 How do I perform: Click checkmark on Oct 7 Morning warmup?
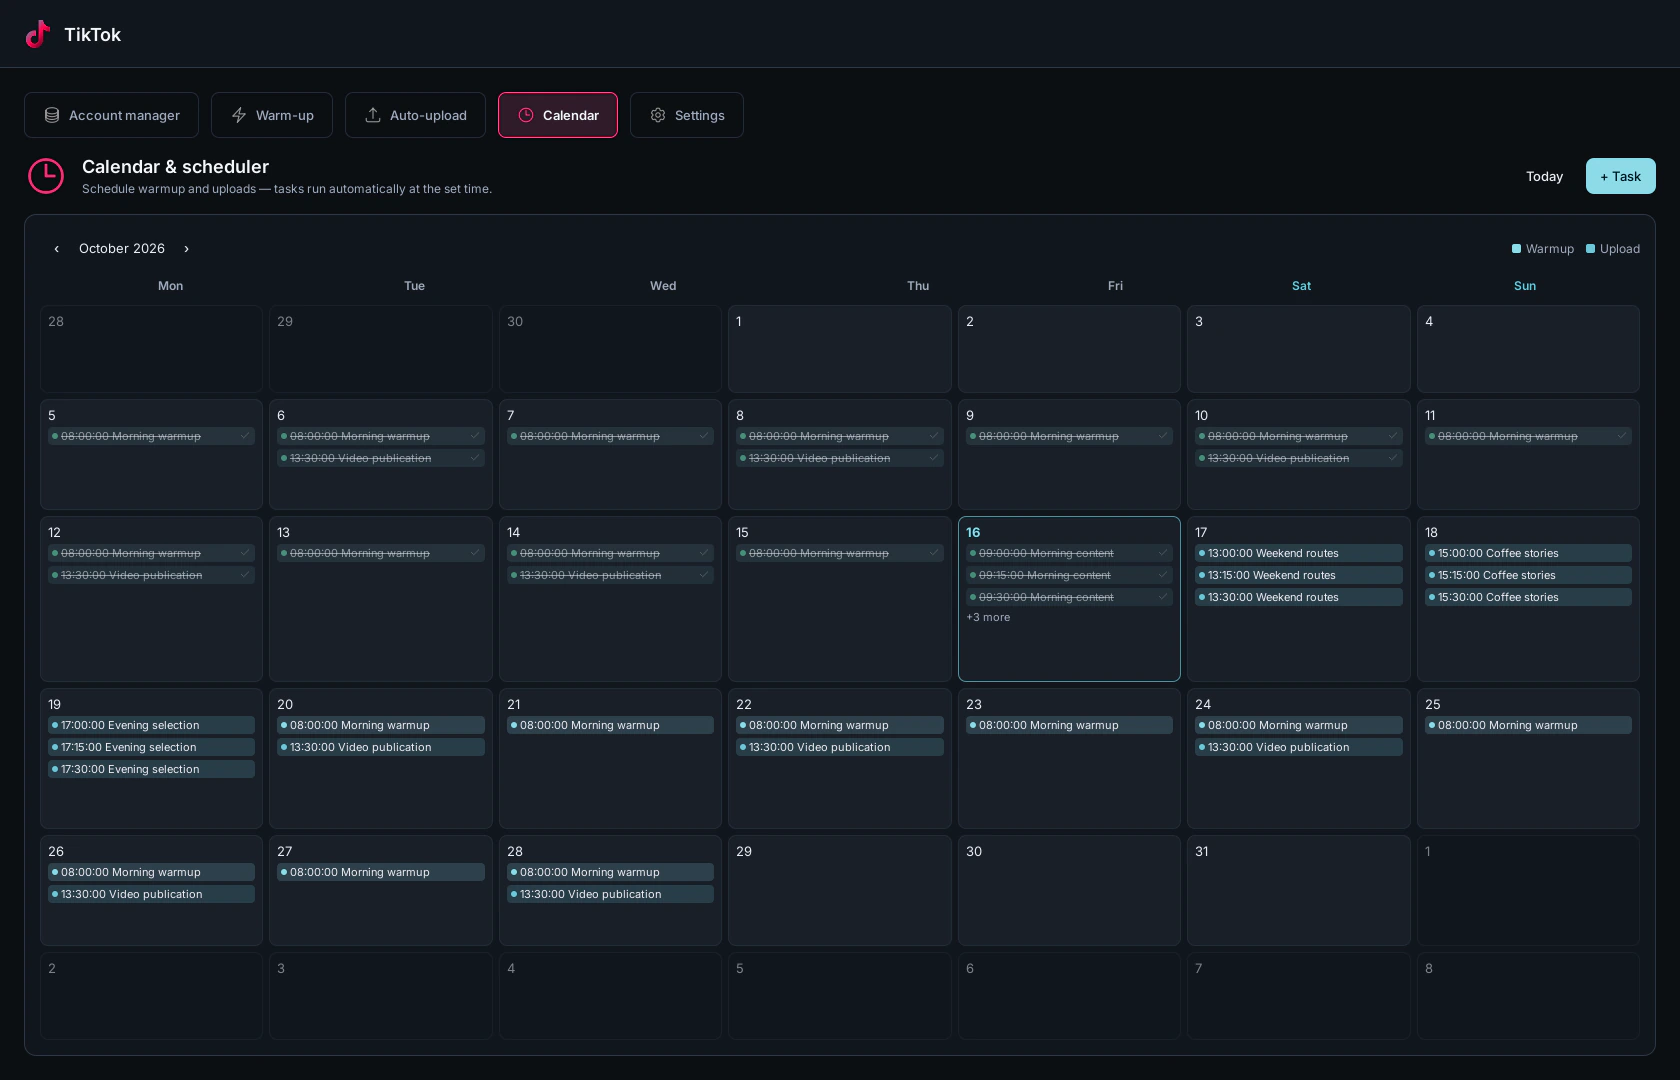tap(703, 436)
